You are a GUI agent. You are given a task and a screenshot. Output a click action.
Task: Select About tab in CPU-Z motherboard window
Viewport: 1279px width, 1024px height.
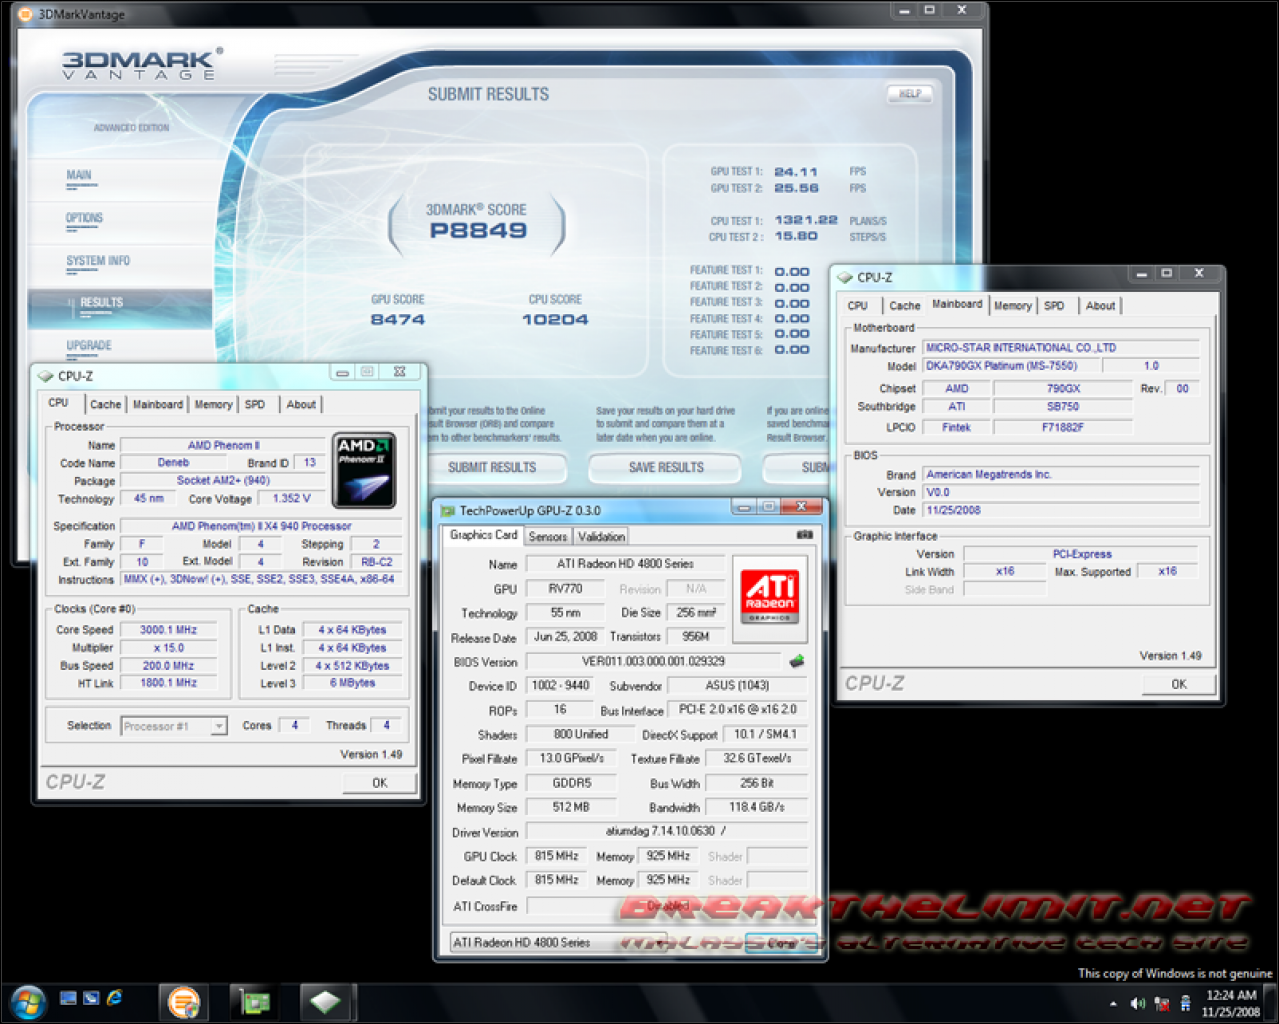coord(1100,306)
